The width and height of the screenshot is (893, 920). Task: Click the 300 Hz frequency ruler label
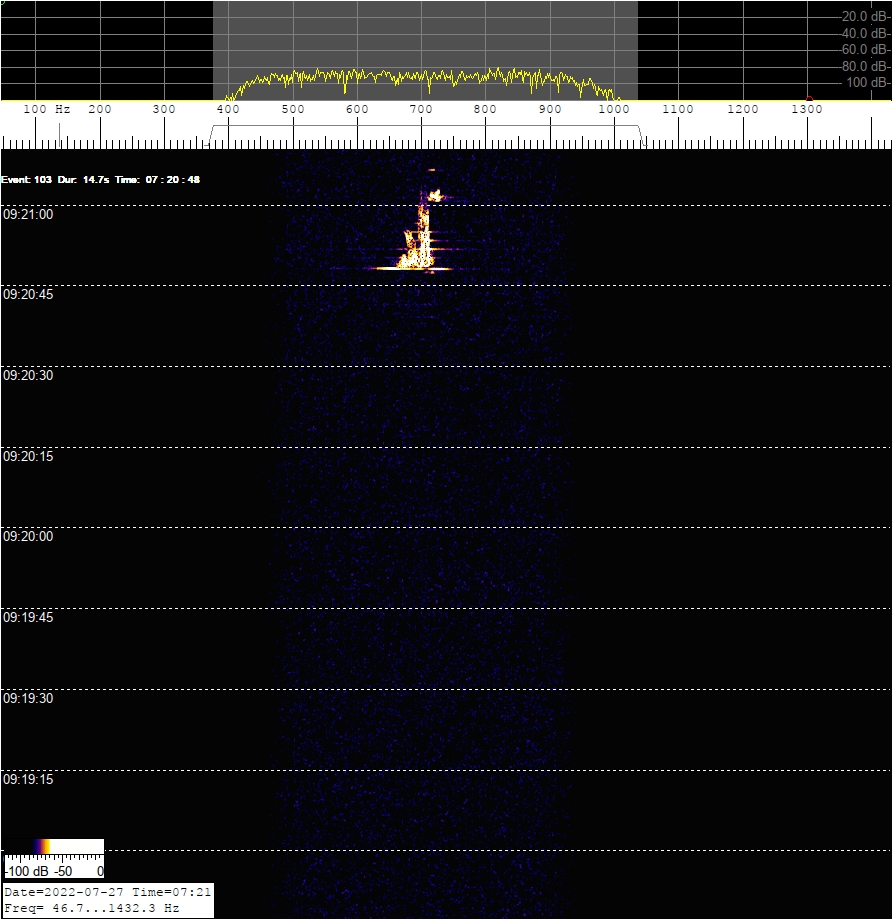tap(164, 109)
